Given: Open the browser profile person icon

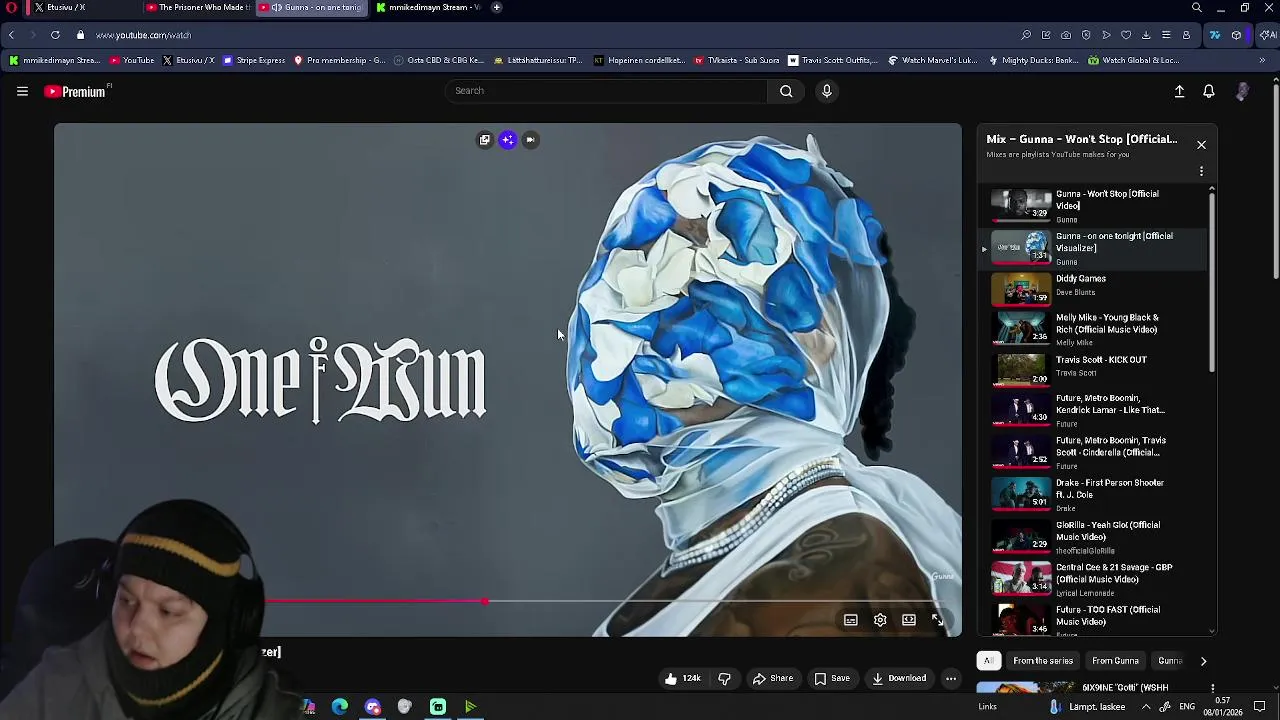Looking at the screenshot, I should pos(1186,35).
